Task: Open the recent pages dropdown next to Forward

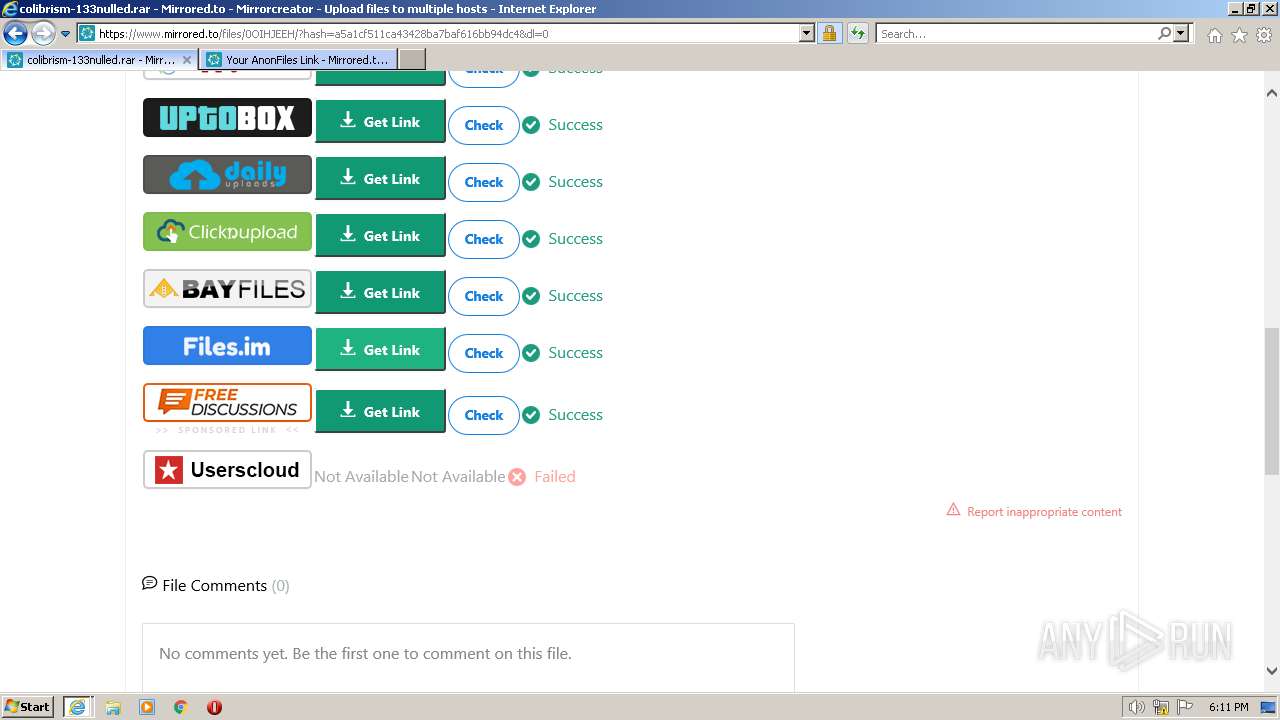Action: coord(66,34)
